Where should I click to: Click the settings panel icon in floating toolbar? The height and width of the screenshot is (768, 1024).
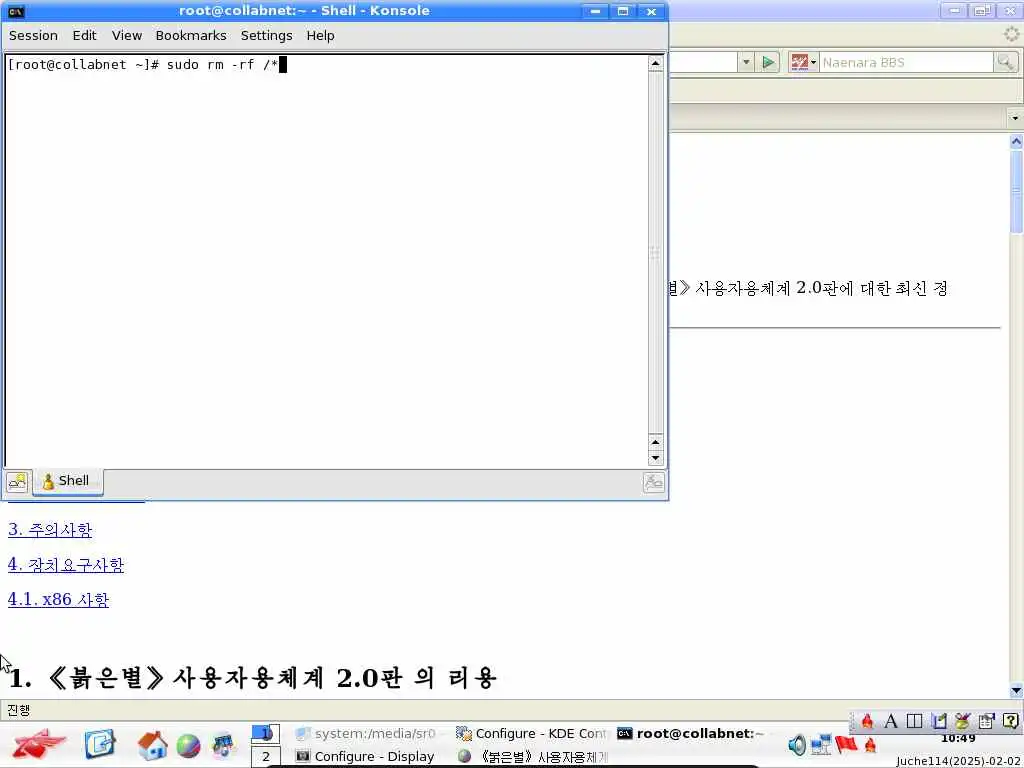pyautogui.click(x=986, y=721)
